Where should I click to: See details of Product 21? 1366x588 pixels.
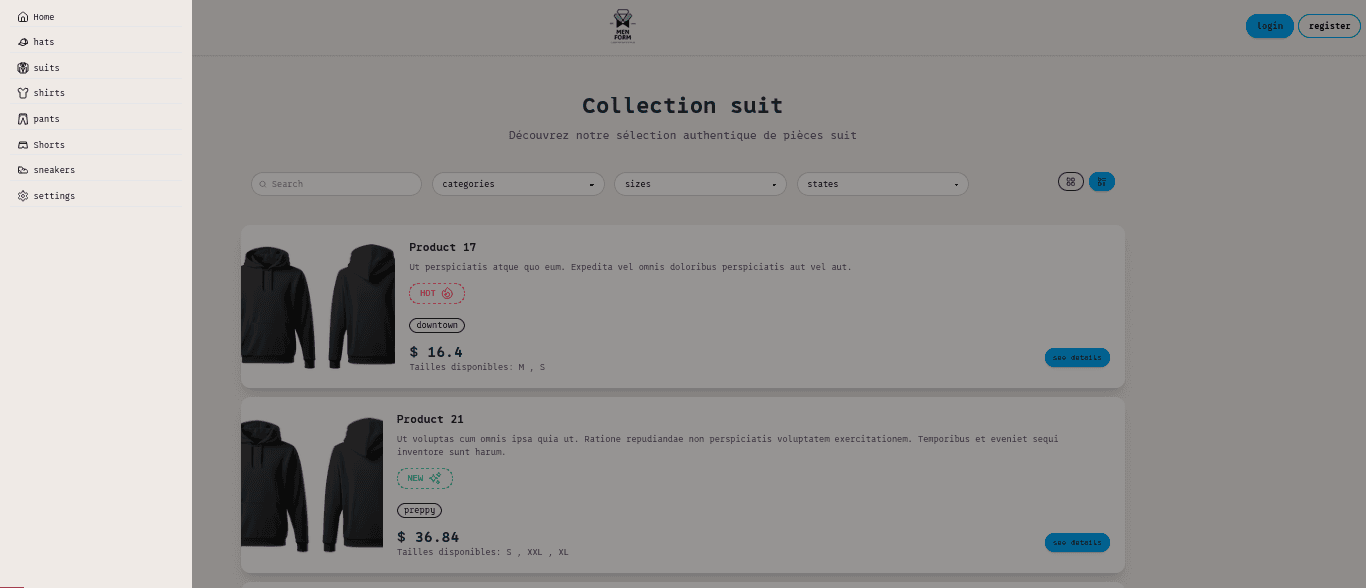(x=1077, y=543)
